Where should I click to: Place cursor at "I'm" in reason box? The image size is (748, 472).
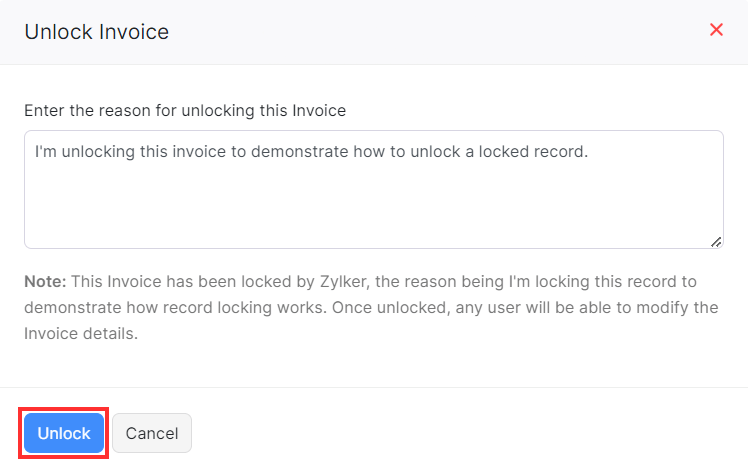coord(46,153)
